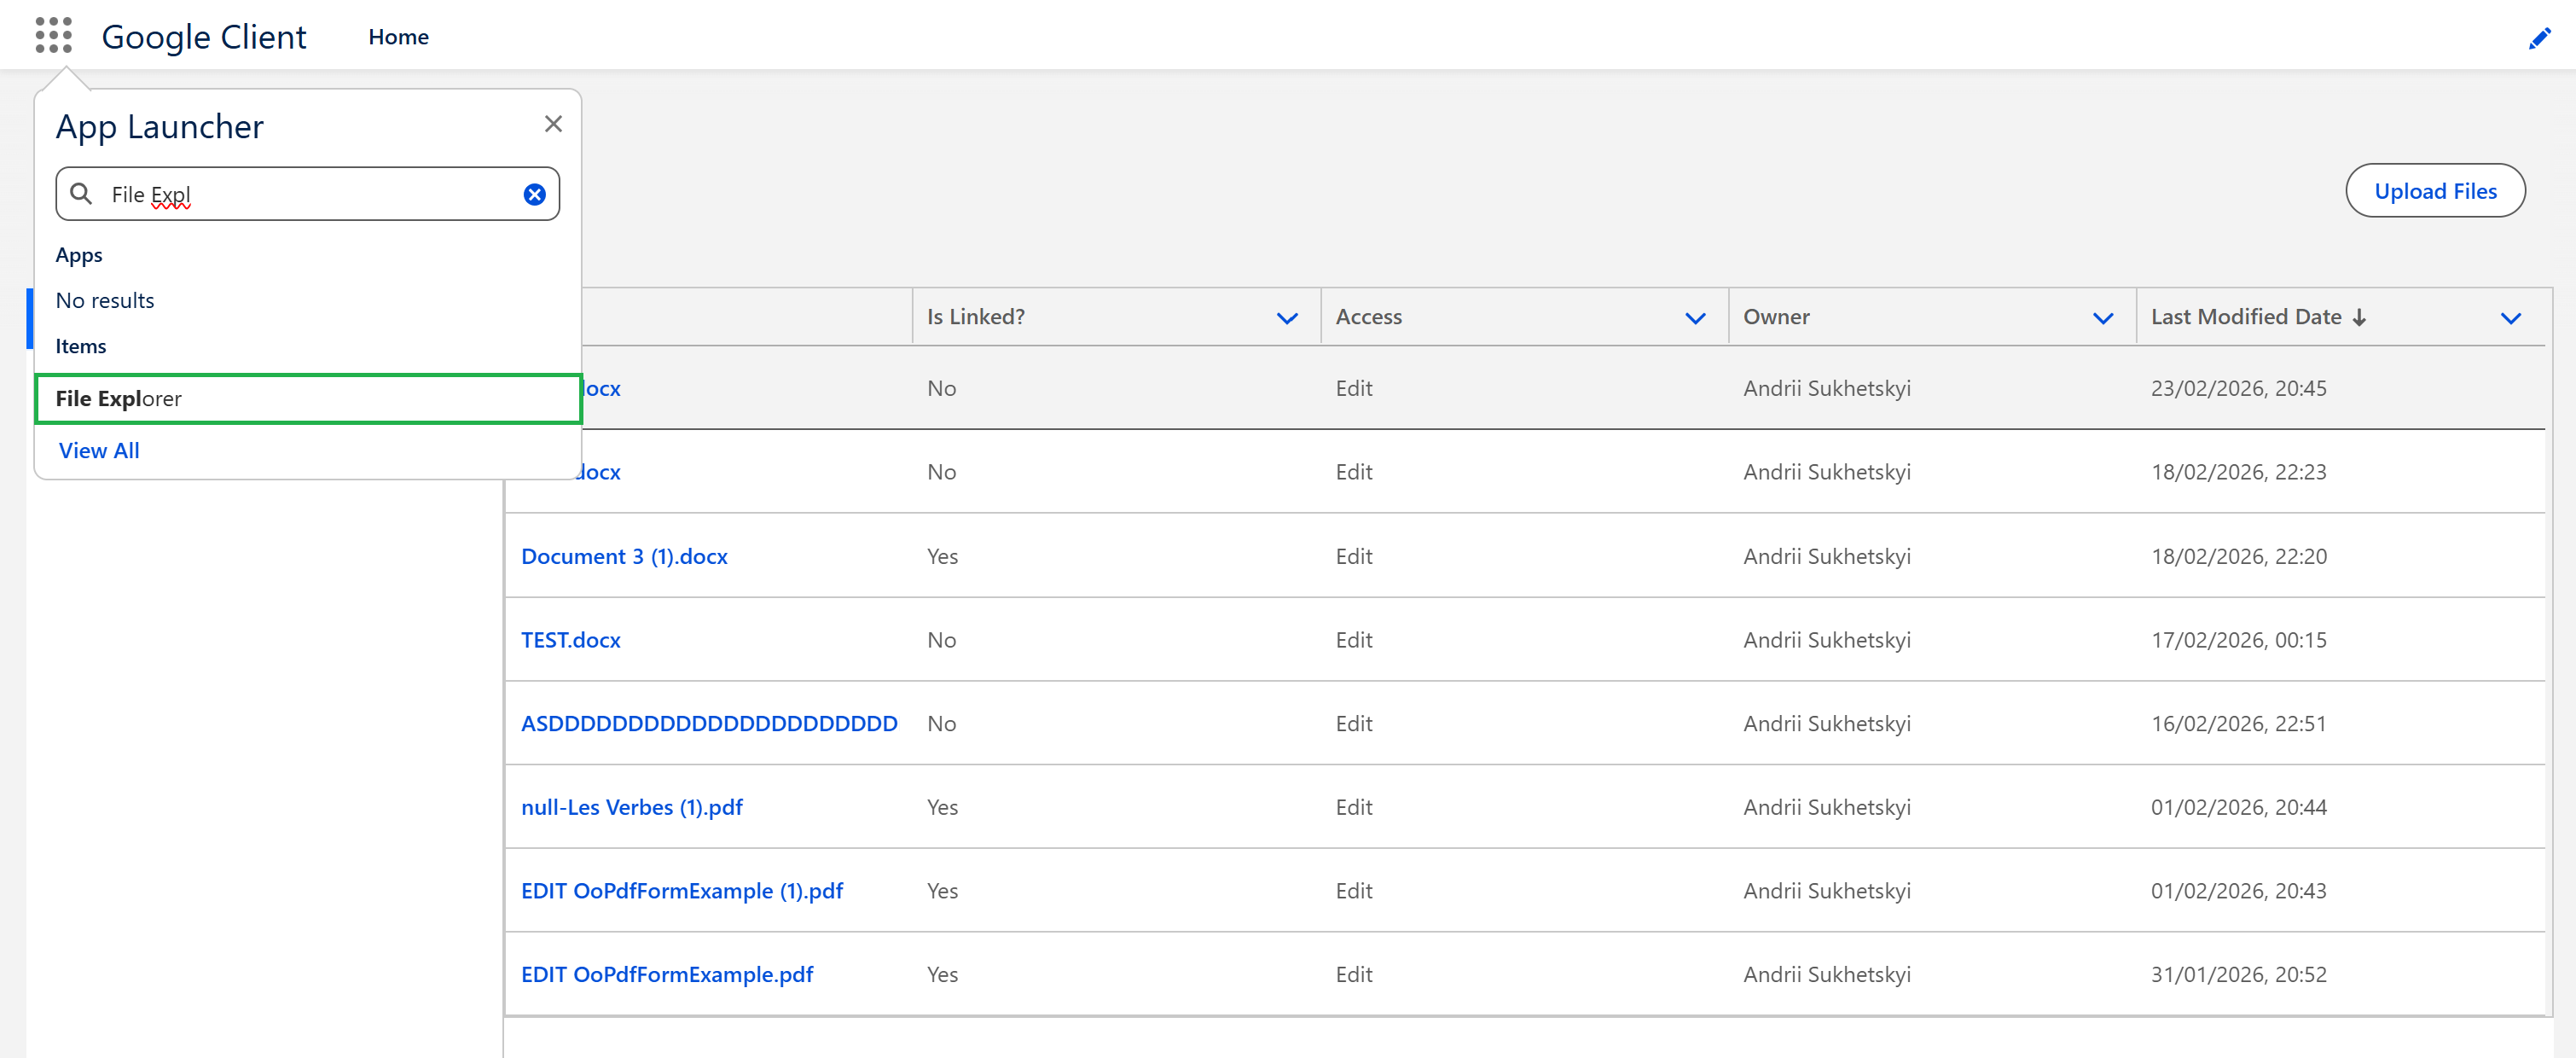Open Access column dropdown menu
This screenshot has height=1058, width=2576.
click(x=1695, y=318)
